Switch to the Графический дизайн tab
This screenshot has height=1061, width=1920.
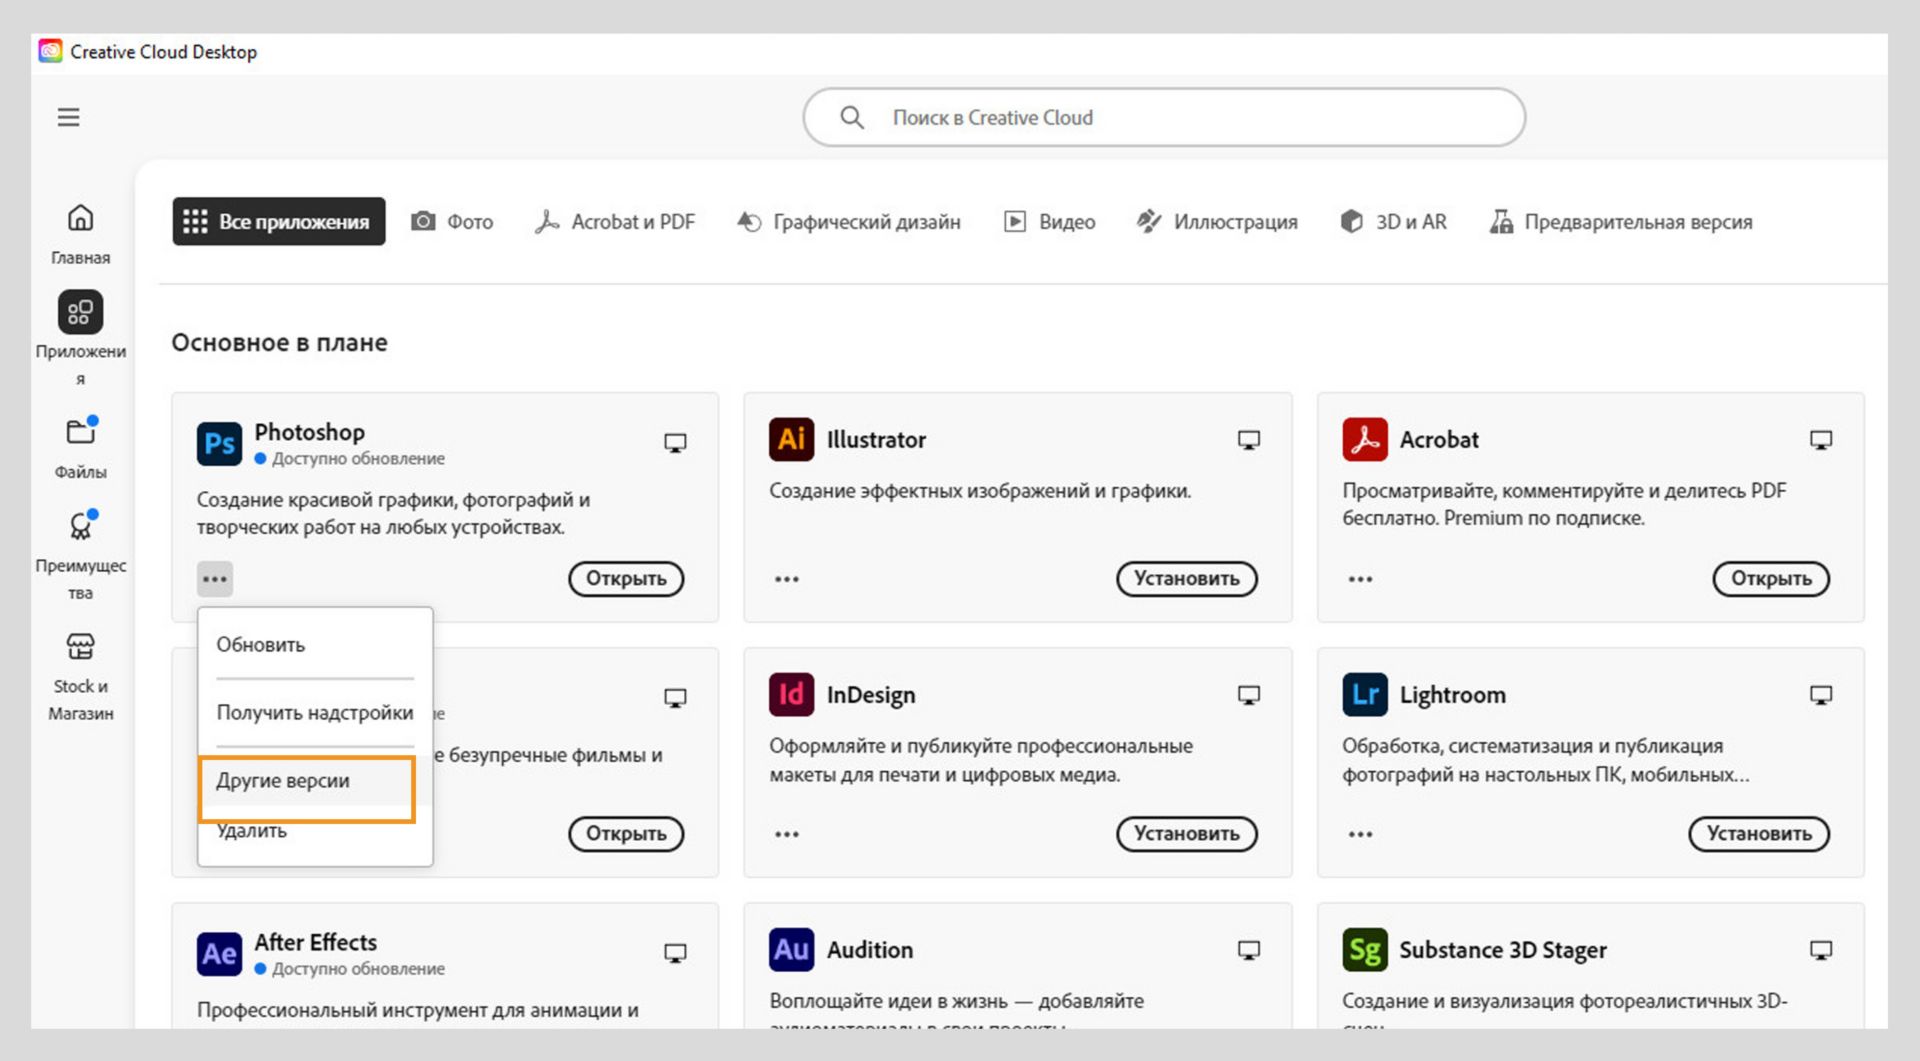tap(848, 222)
